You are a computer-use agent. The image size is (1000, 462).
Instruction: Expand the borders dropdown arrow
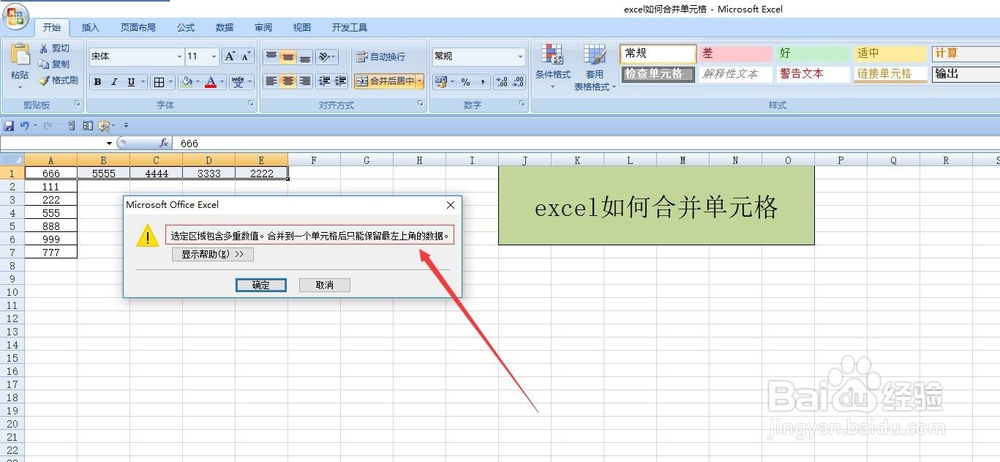(170, 82)
